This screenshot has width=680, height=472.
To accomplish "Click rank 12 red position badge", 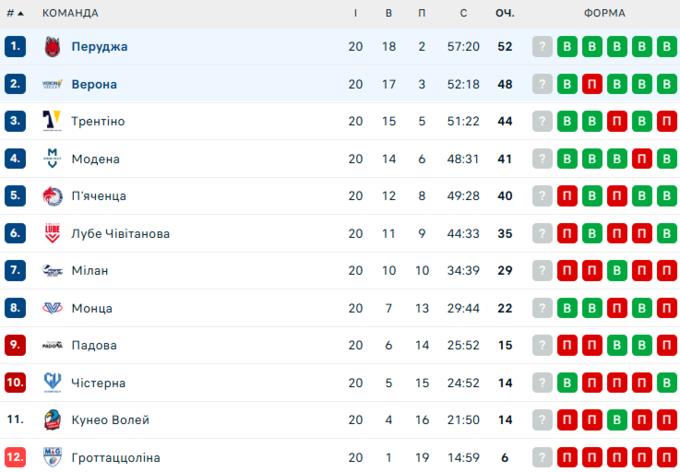I will click(14, 457).
